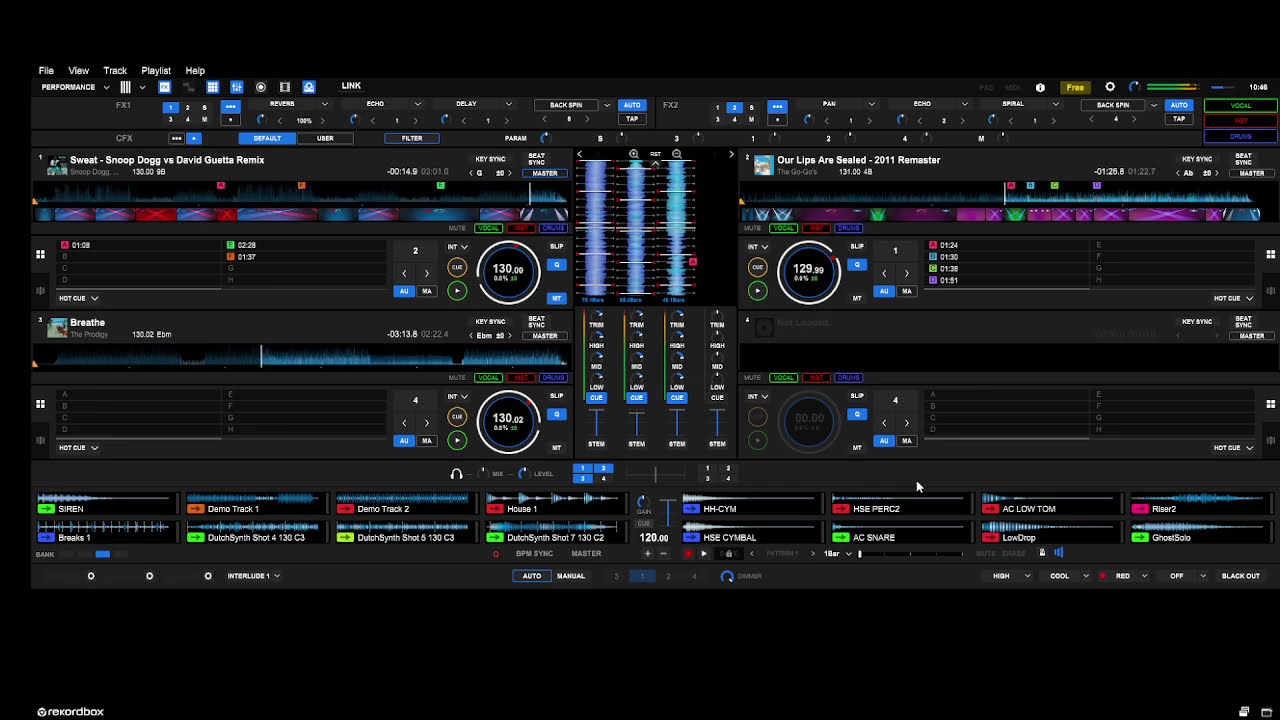Mute VOCAL stem on deck 1
This screenshot has height=720, width=1280.
pos(488,228)
